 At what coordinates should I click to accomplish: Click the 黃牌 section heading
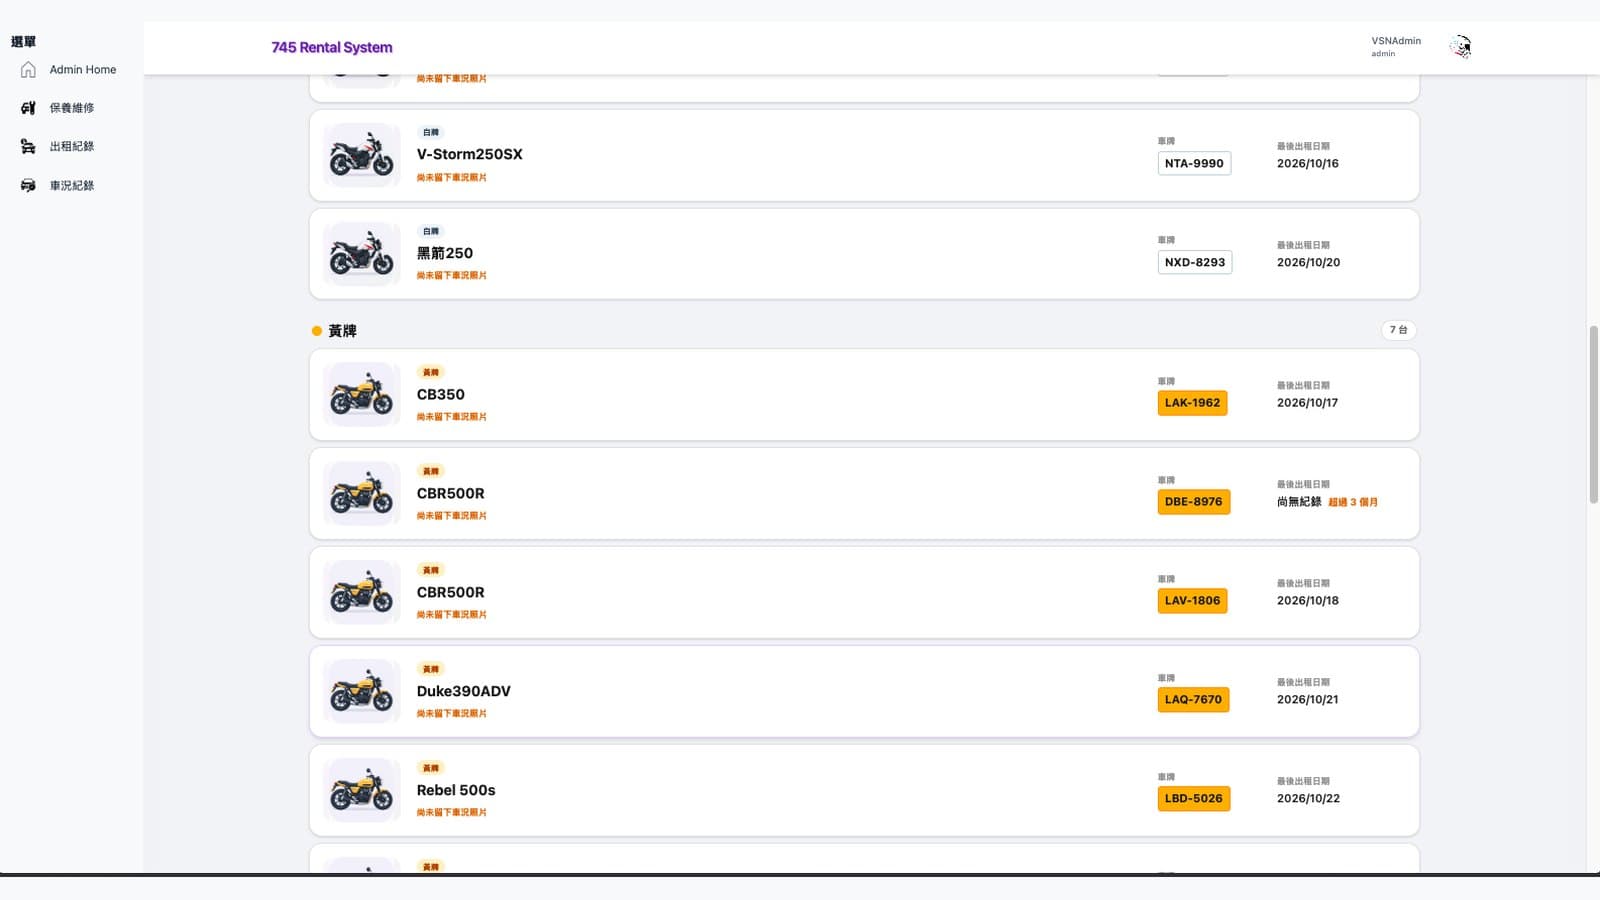(342, 331)
